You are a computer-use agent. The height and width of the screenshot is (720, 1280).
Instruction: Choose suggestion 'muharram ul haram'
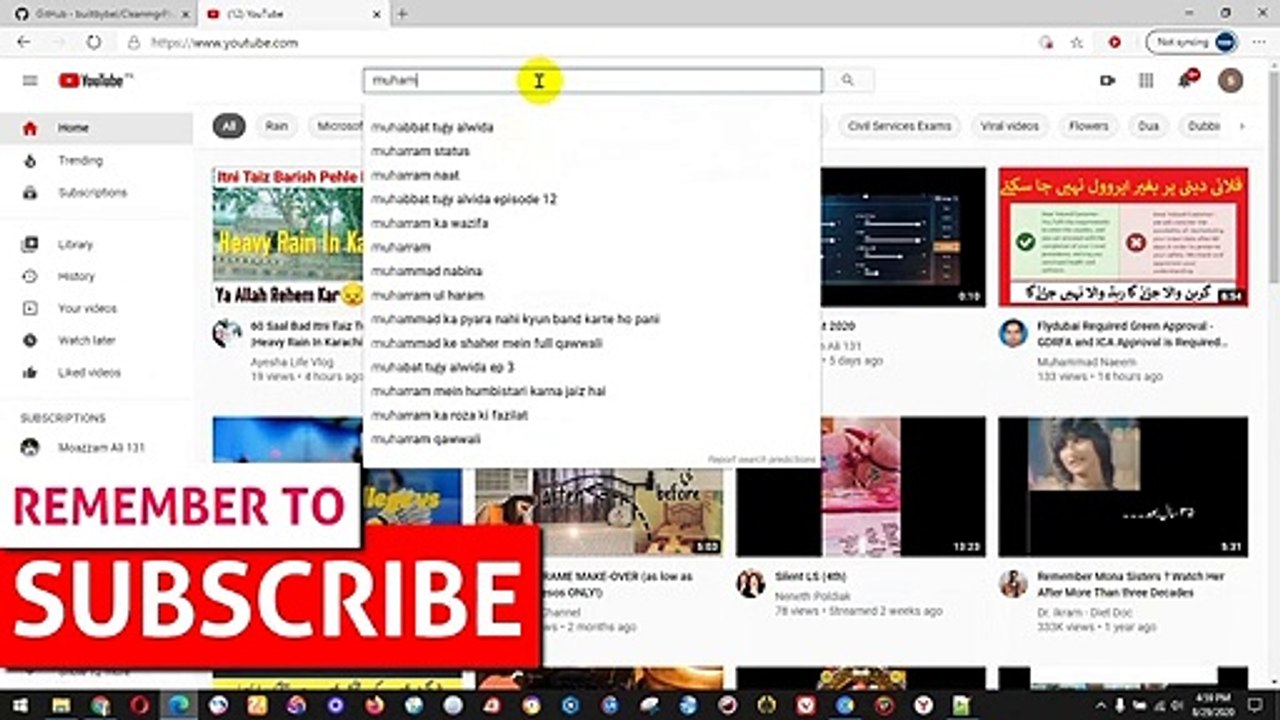coord(592,295)
